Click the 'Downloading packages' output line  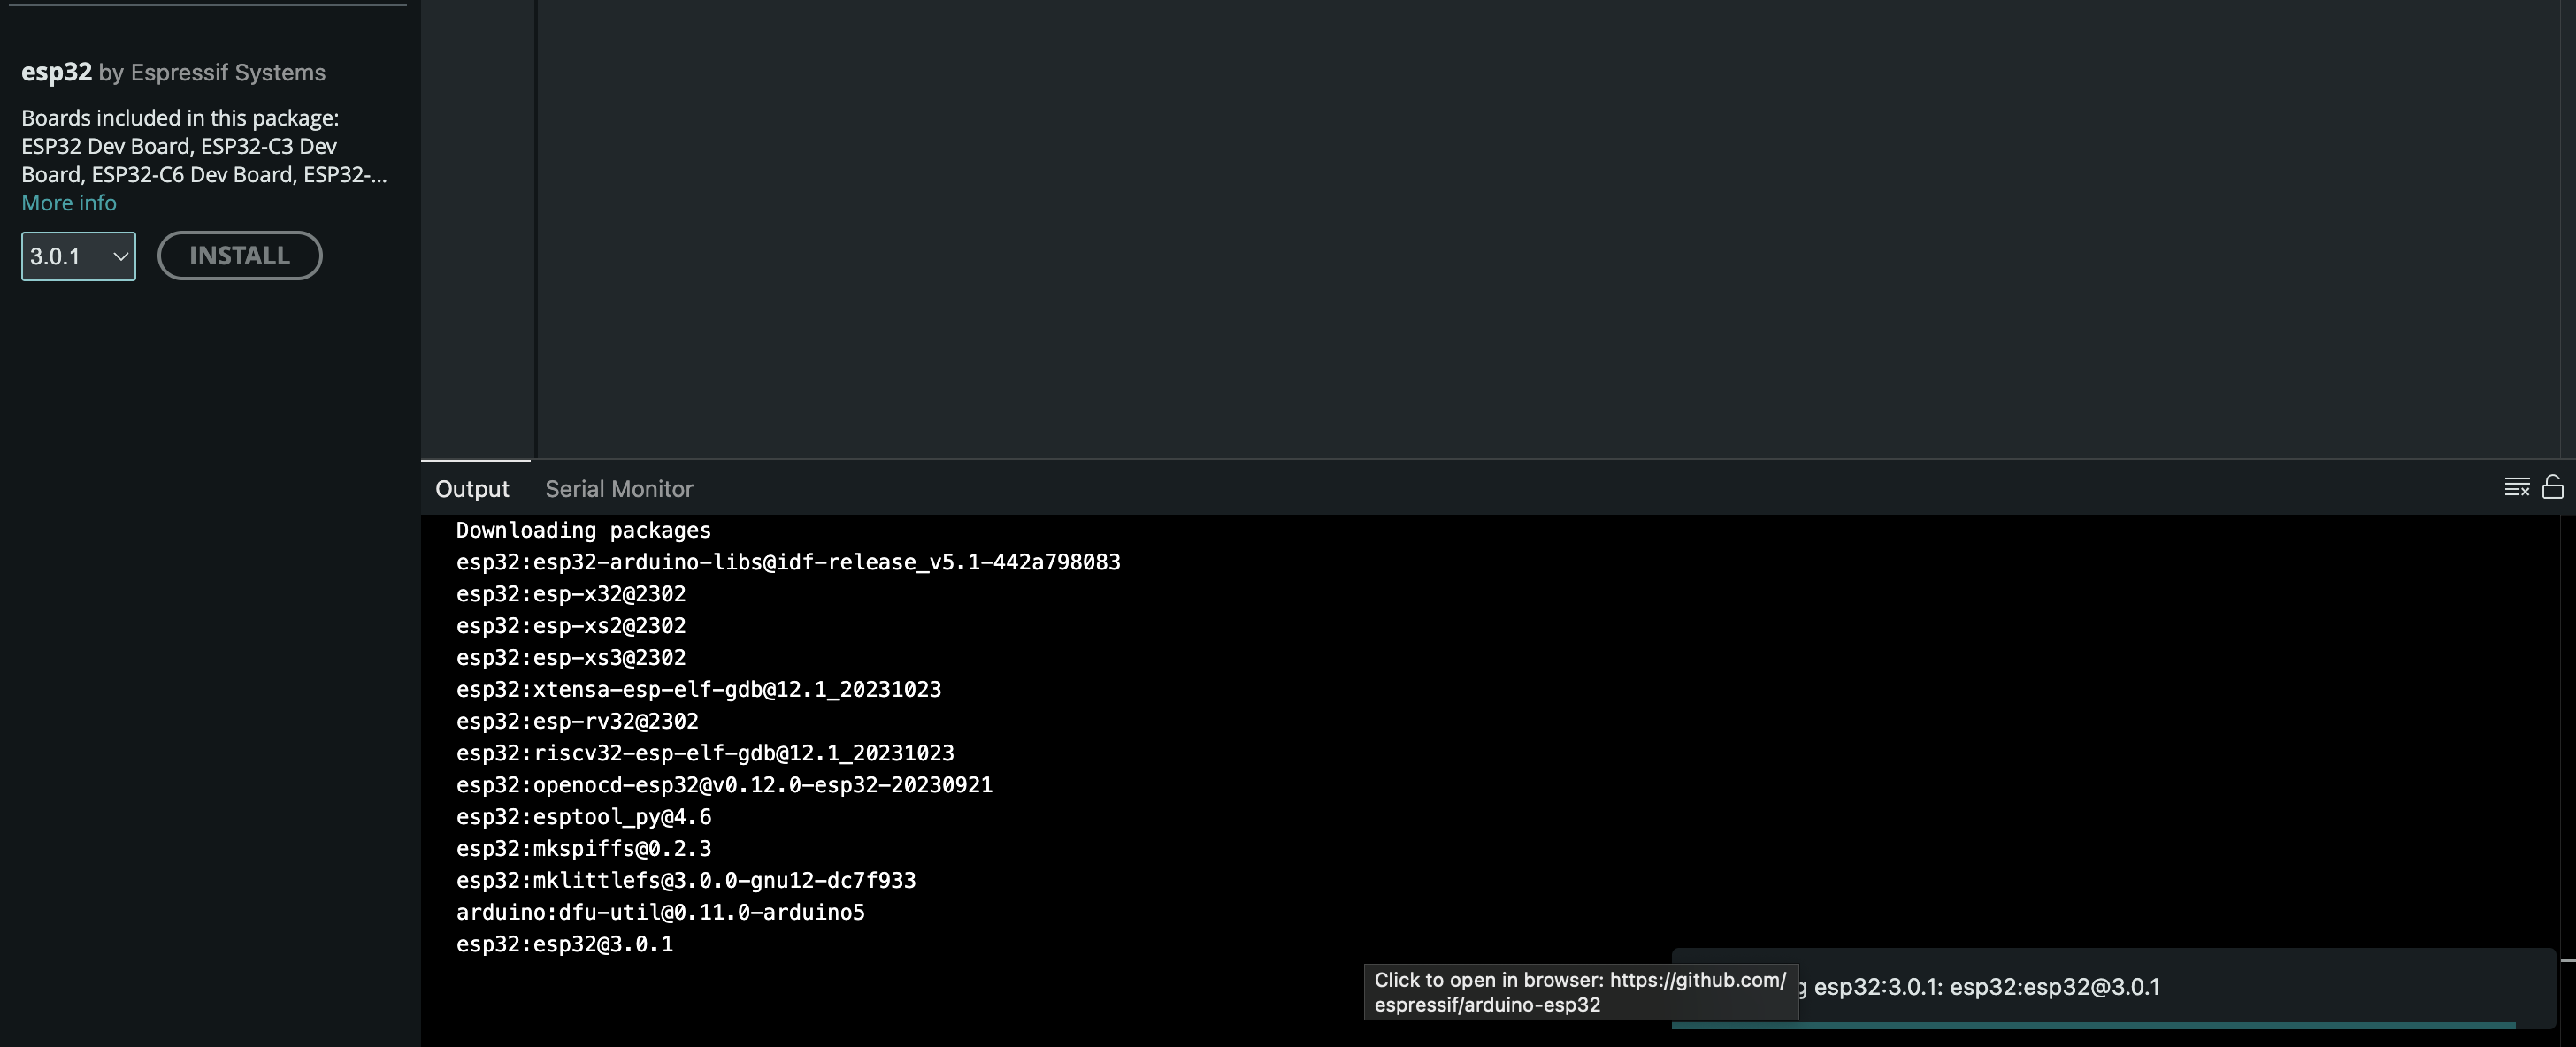click(x=583, y=530)
